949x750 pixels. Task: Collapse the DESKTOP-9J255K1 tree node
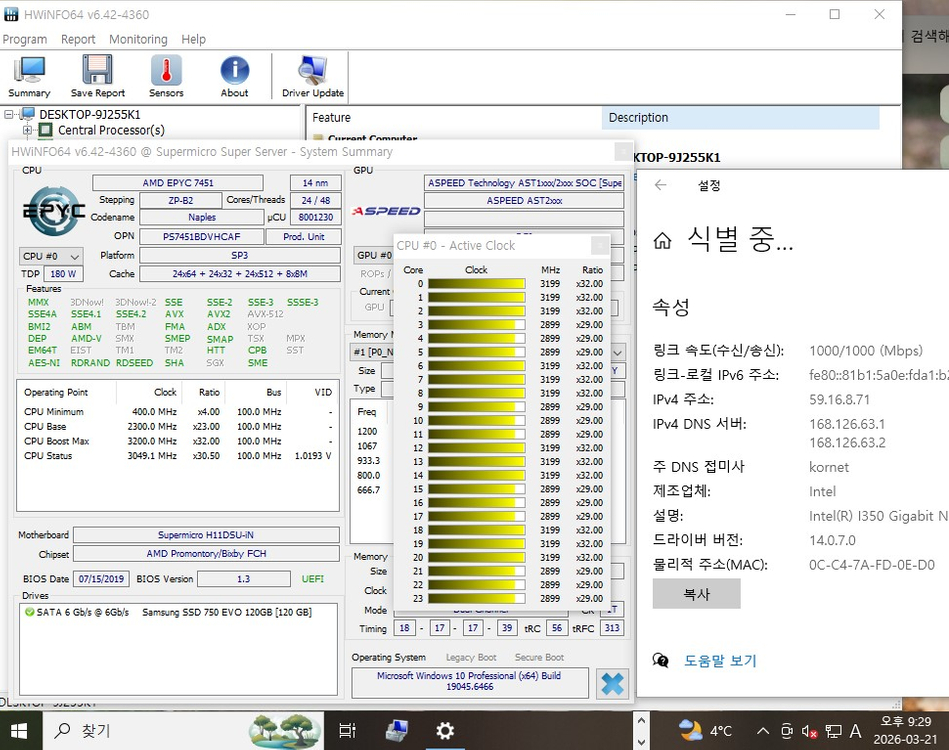coord(8,114)
